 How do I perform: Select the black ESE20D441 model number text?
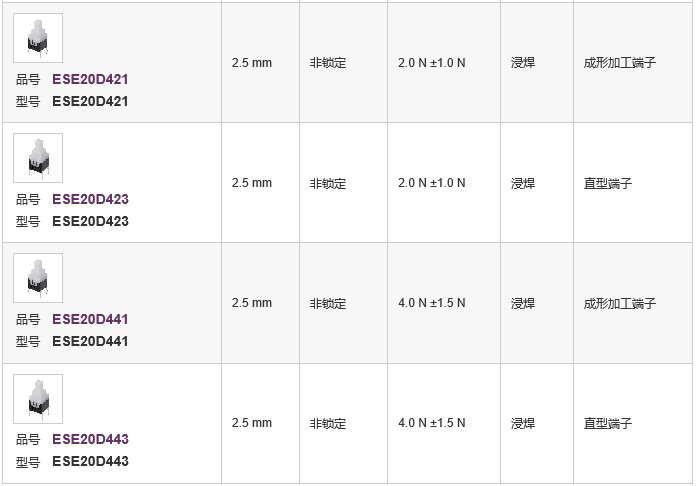pos(90,341)
